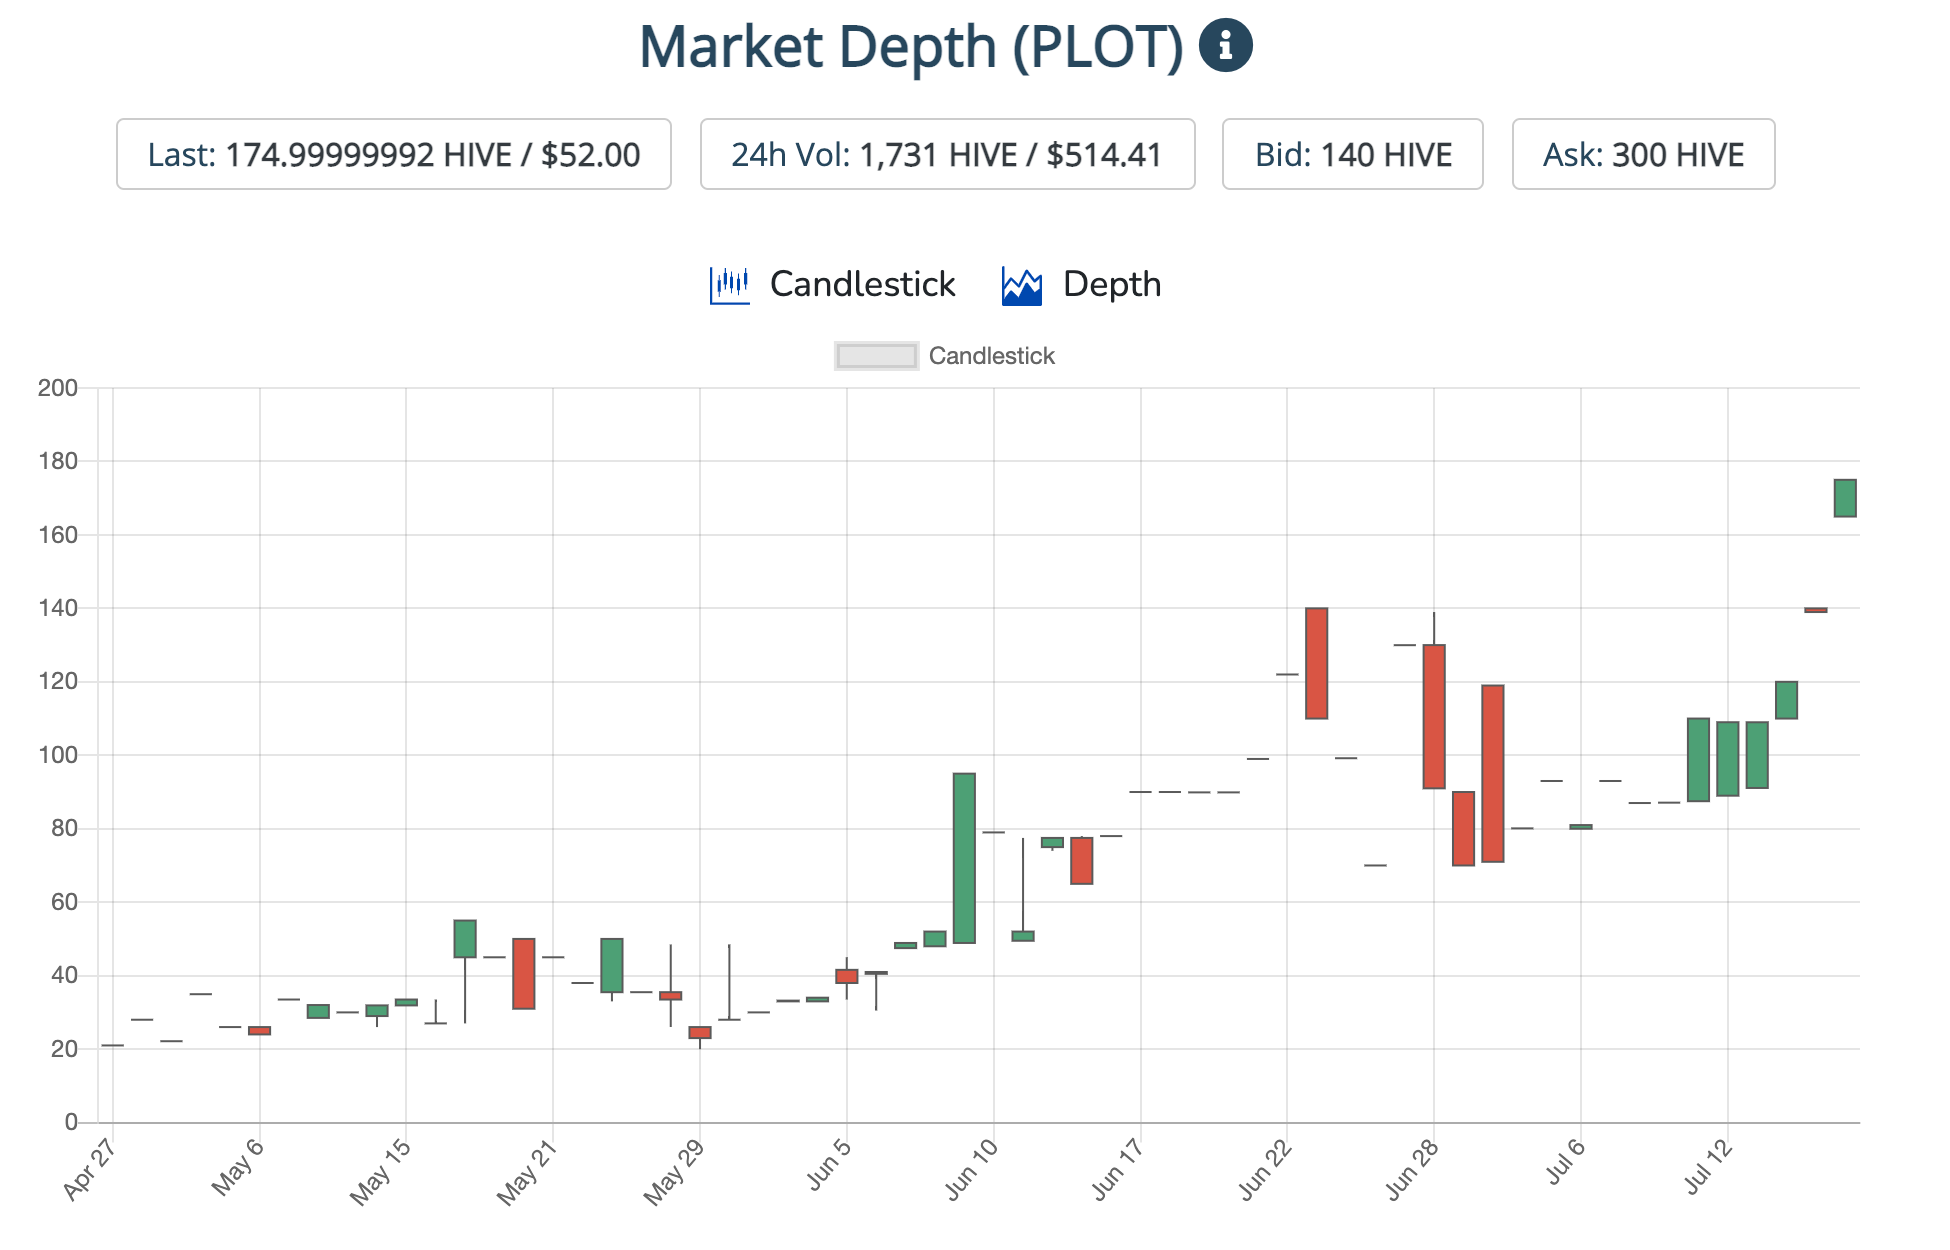Image resolution: width=1950 pixels, height=1250 pixels.
Task: Click the x-axis label May 29
Action: tap(673, 1171)
